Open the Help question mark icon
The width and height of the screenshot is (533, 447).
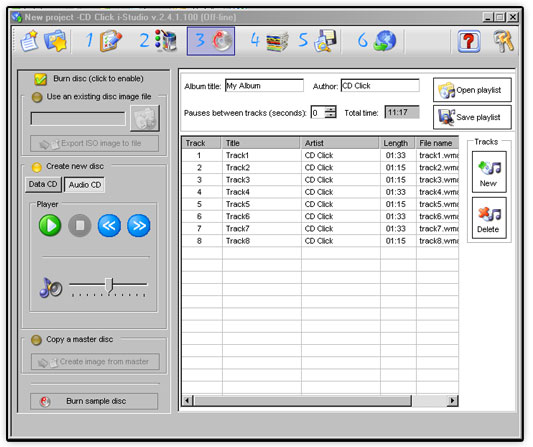[469, 41]
